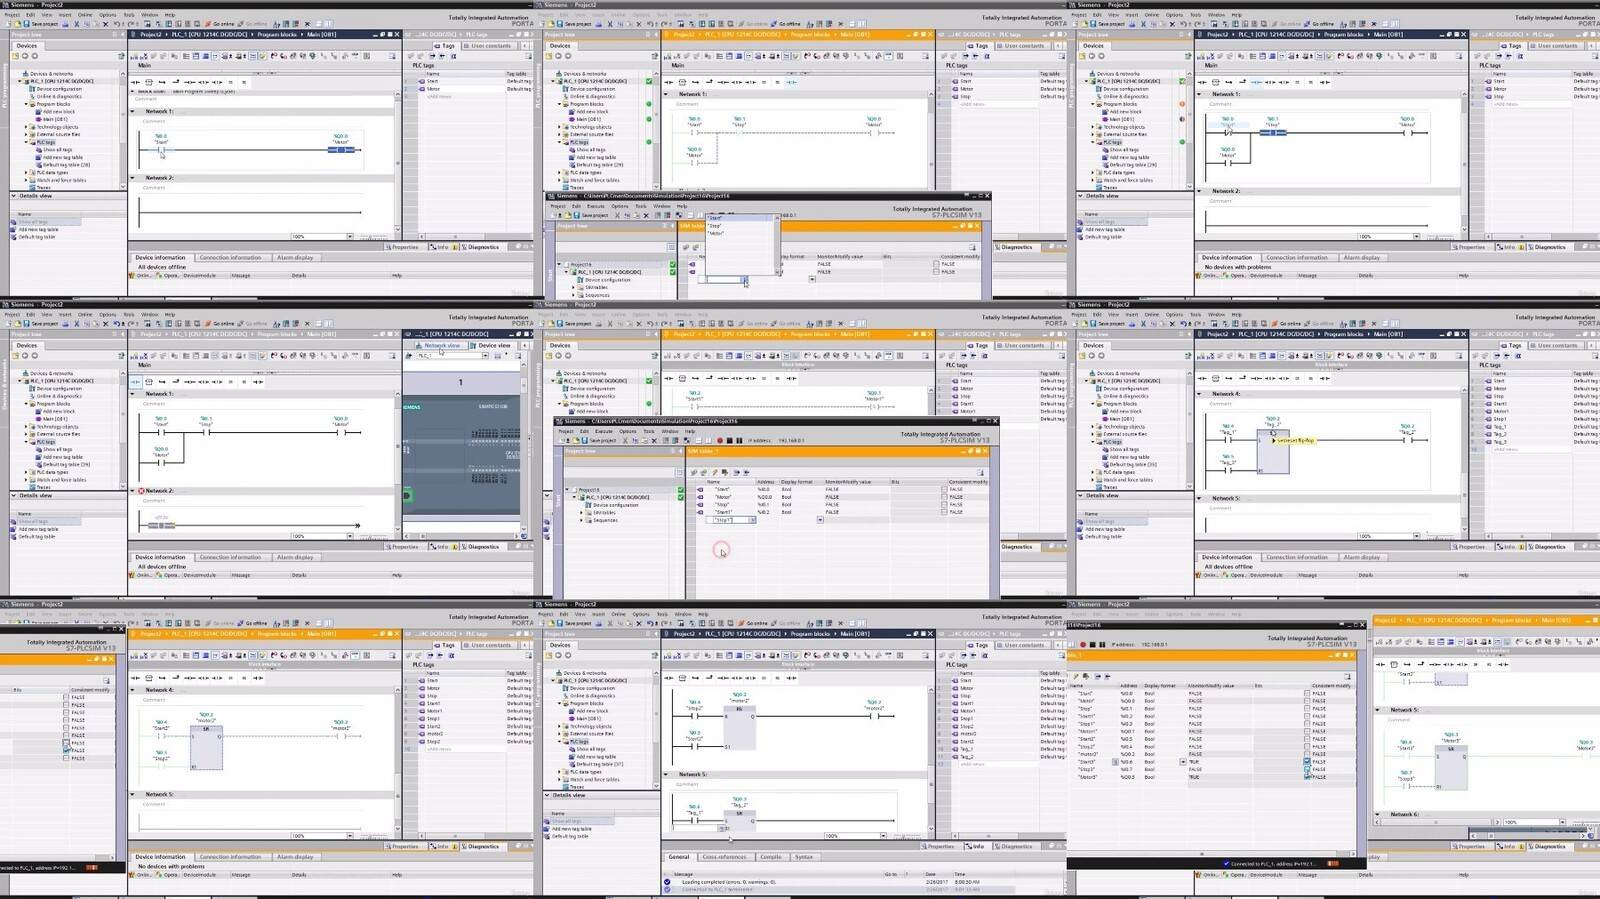
Task: Open the Devices tab in top-left screenshot
Action: coord(27,45)
